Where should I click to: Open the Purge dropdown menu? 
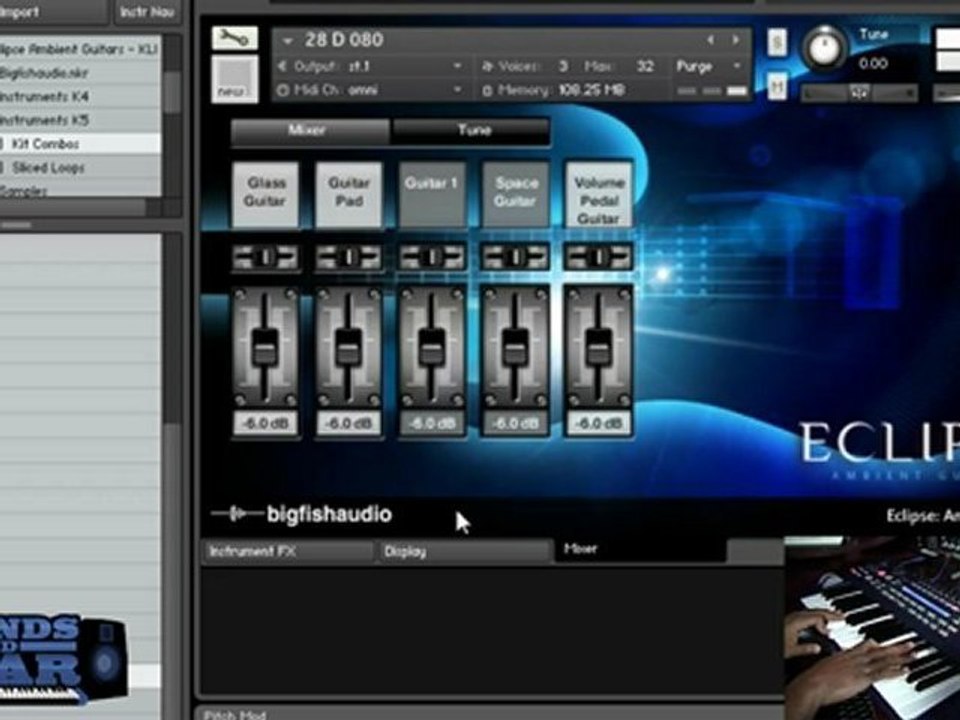point(709,66)
